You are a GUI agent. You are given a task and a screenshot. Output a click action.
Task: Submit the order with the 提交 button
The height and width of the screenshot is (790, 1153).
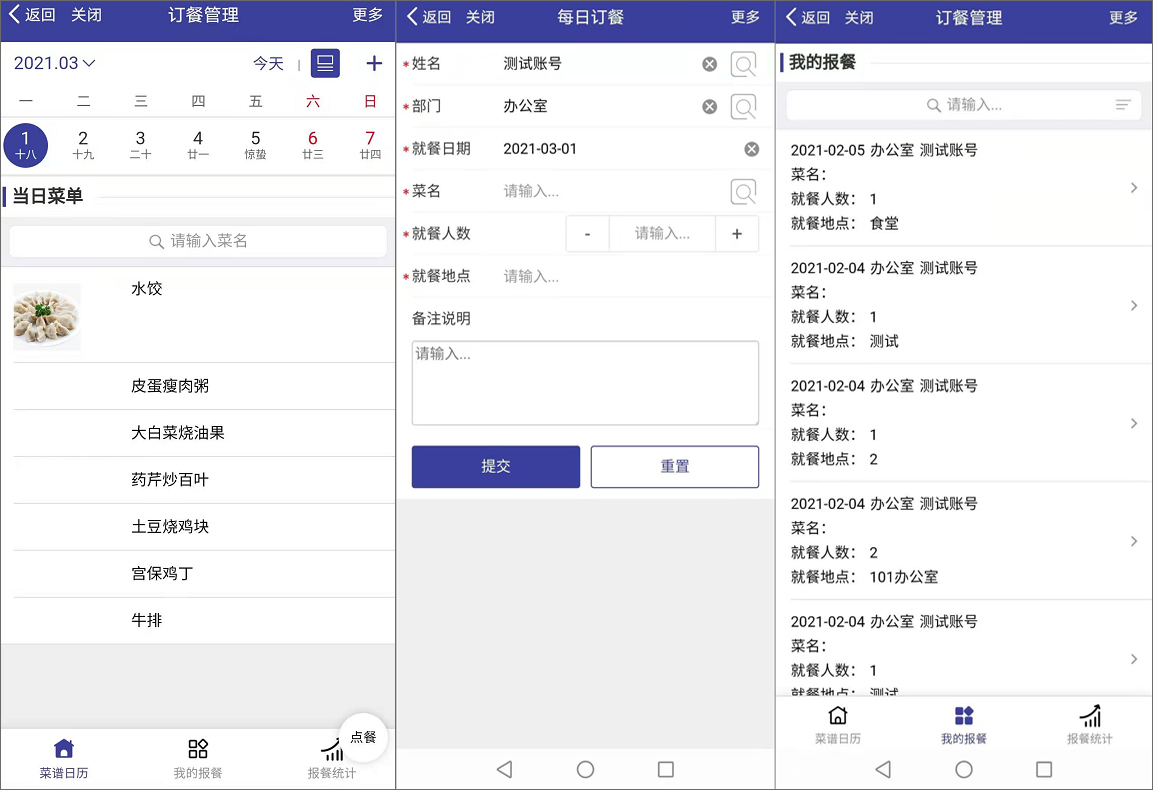pyautogui.click(x=495, y=467)
